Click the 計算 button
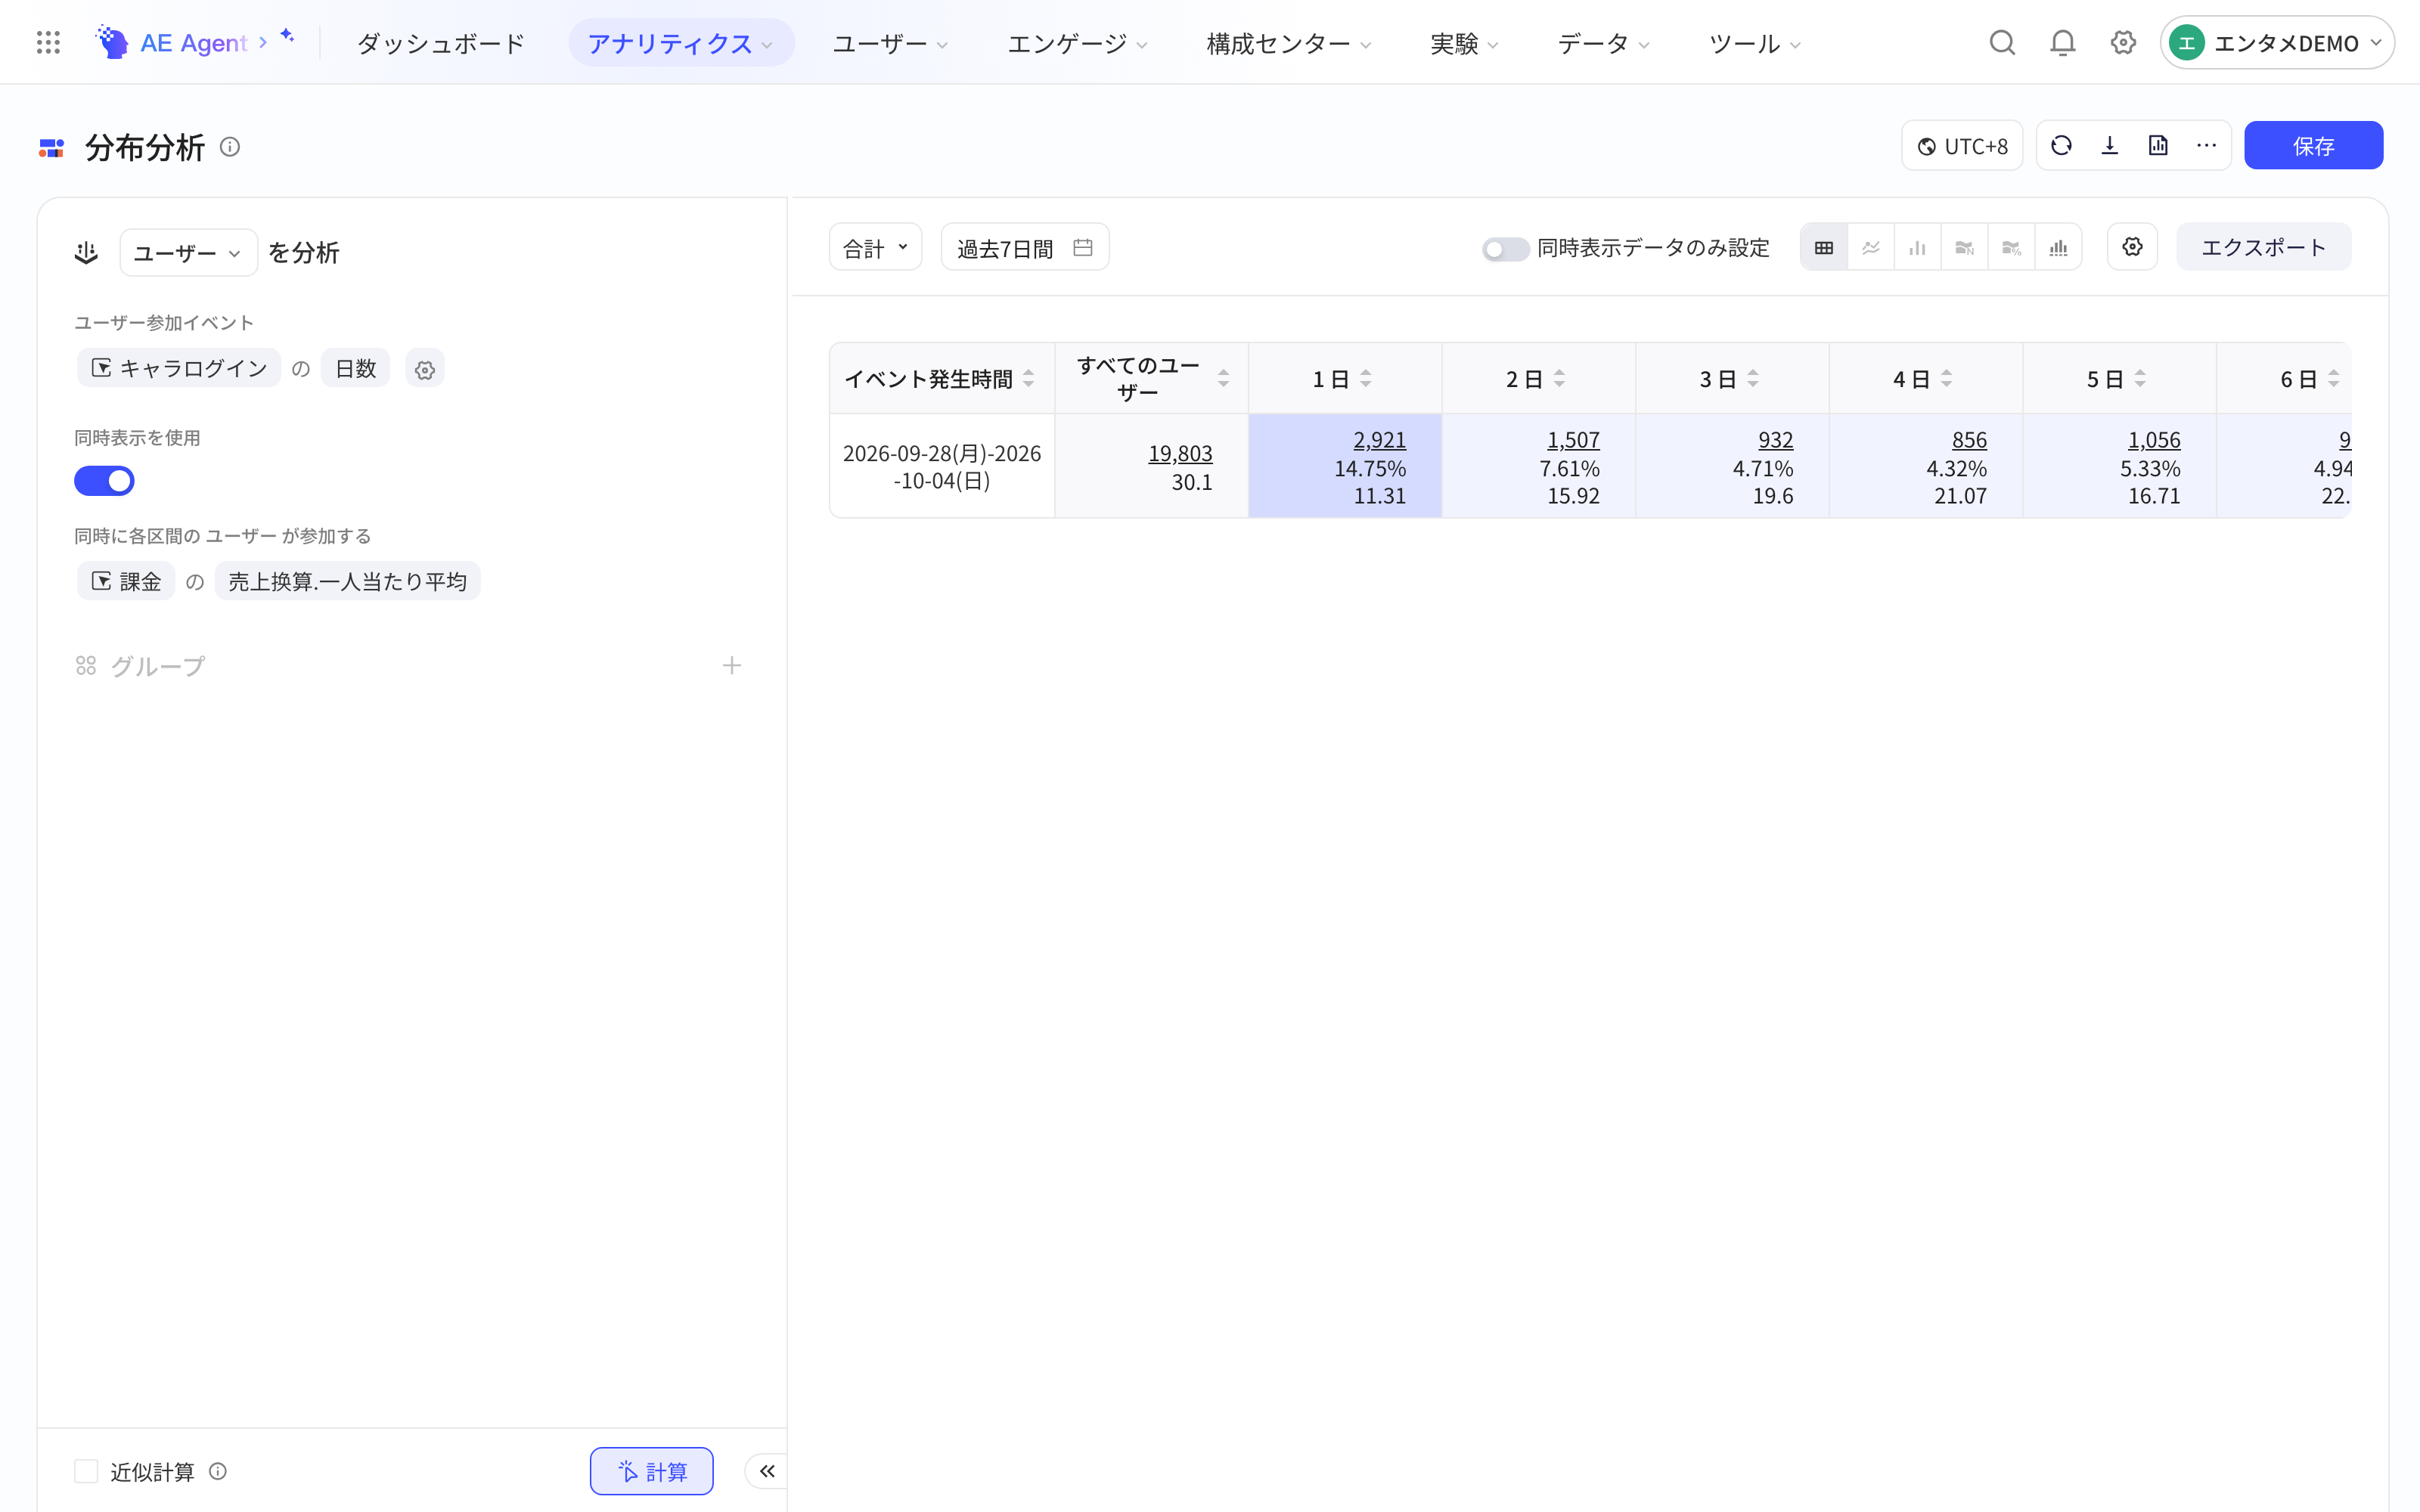Image resolution: width=2420 pixels, height=1512 pixels. (651, 1471)
